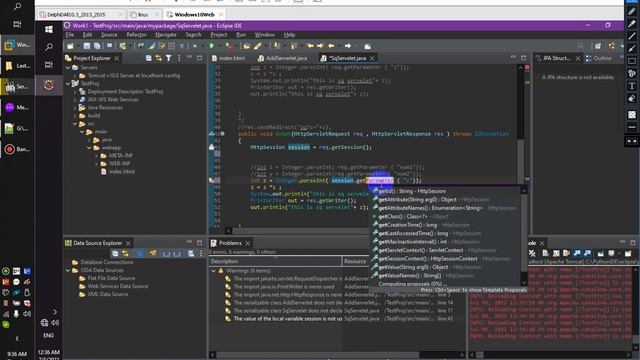The width and height of the screenshot is (640, 360).
Task: Click the Save All toolbar icon
Action: [97, 46]
